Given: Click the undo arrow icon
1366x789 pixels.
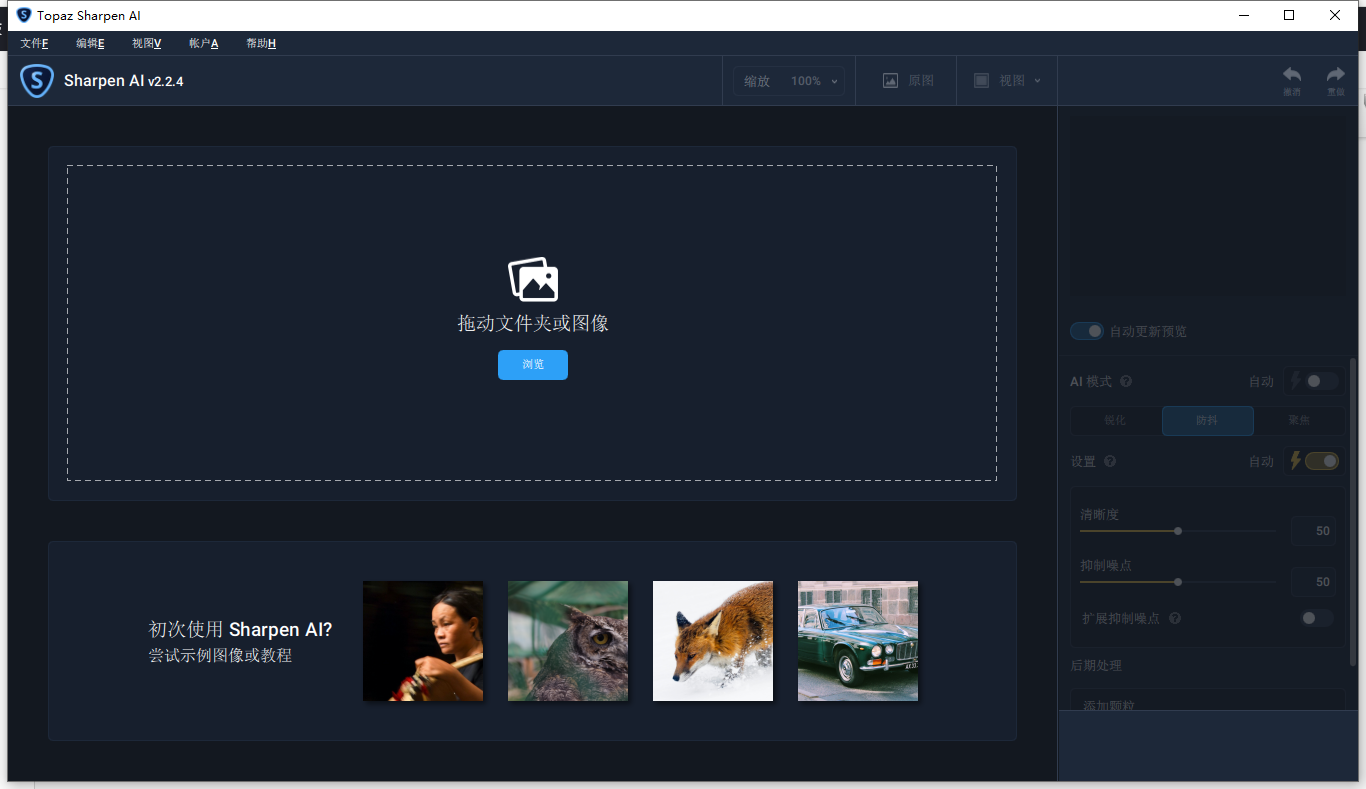Looking at the screenshot, I should click(1292, 75).
